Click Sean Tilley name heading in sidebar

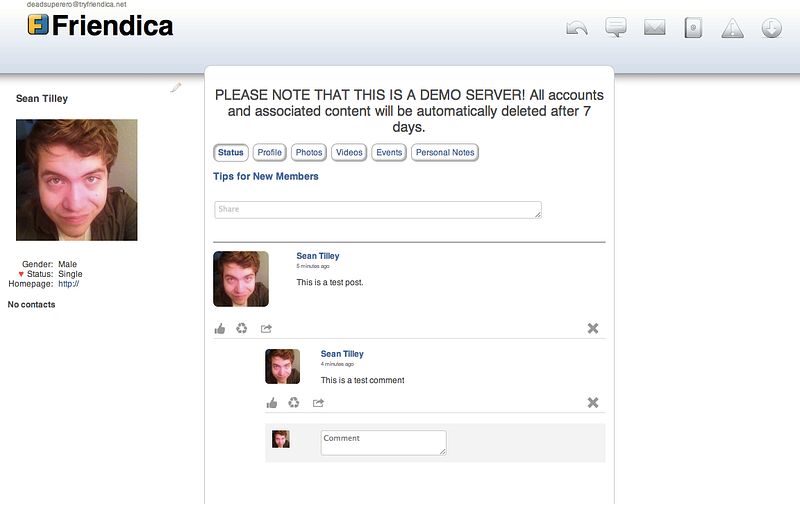point(42,99)
